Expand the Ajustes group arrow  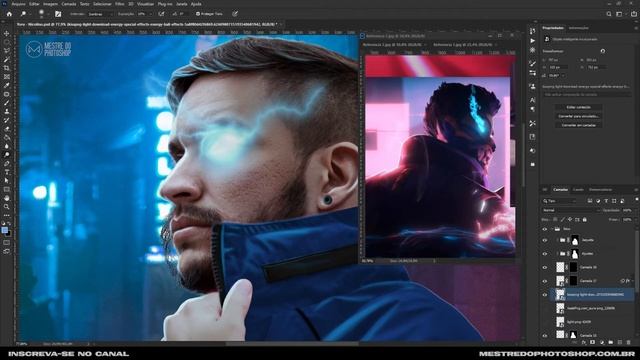pyautogui.click(x=558, y=253)
